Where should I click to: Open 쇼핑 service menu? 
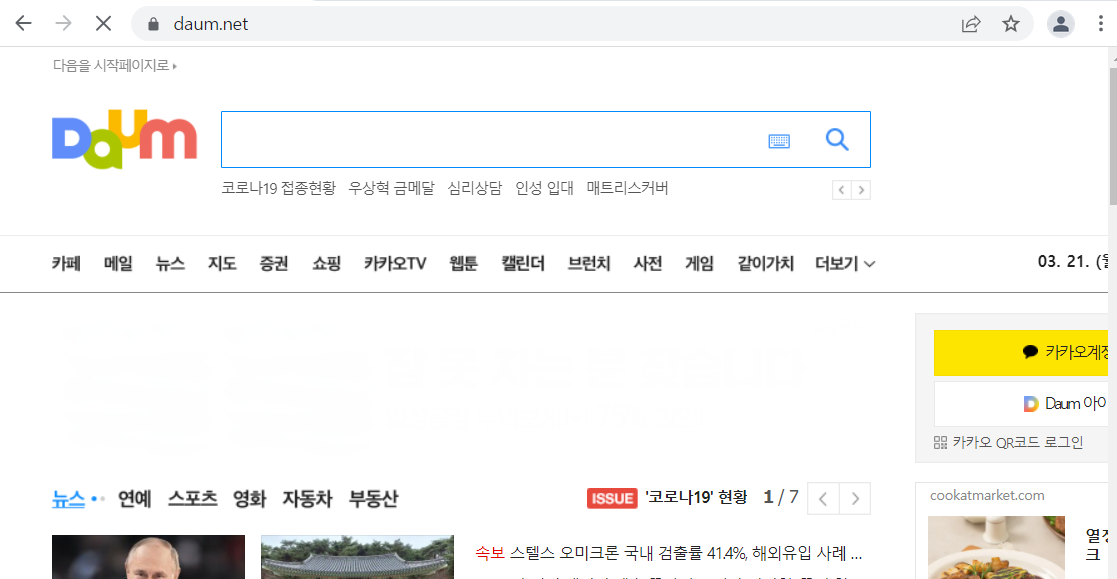pyautogui.click(x=326, y=264)
